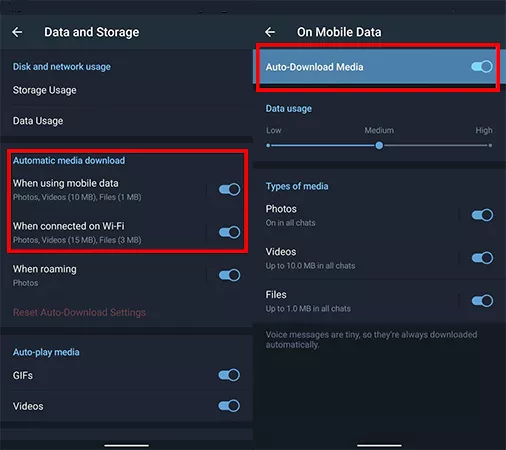Disable Photos auto-download toggle
The height and width of the screenshot is (450, 506).
(482, 215)
